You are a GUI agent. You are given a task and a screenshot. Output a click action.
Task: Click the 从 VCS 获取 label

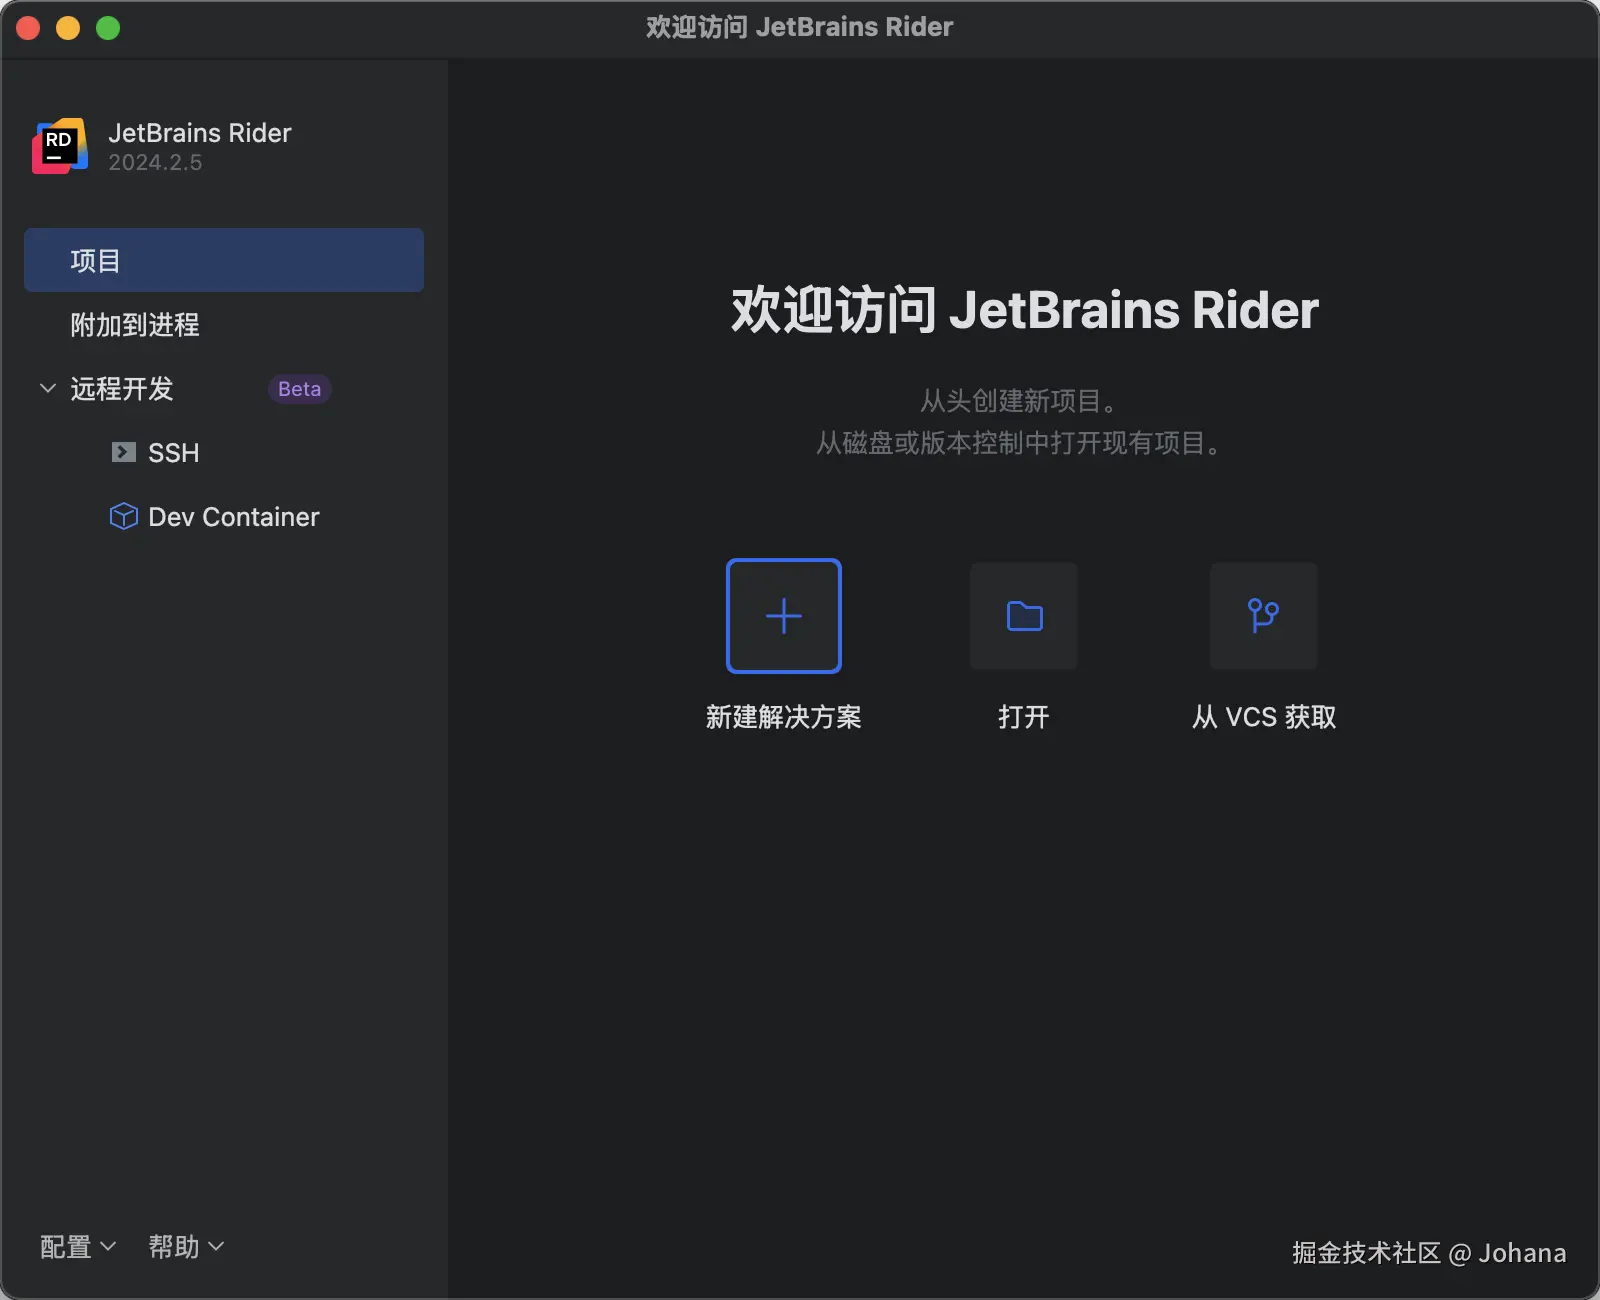(1264, 717)
